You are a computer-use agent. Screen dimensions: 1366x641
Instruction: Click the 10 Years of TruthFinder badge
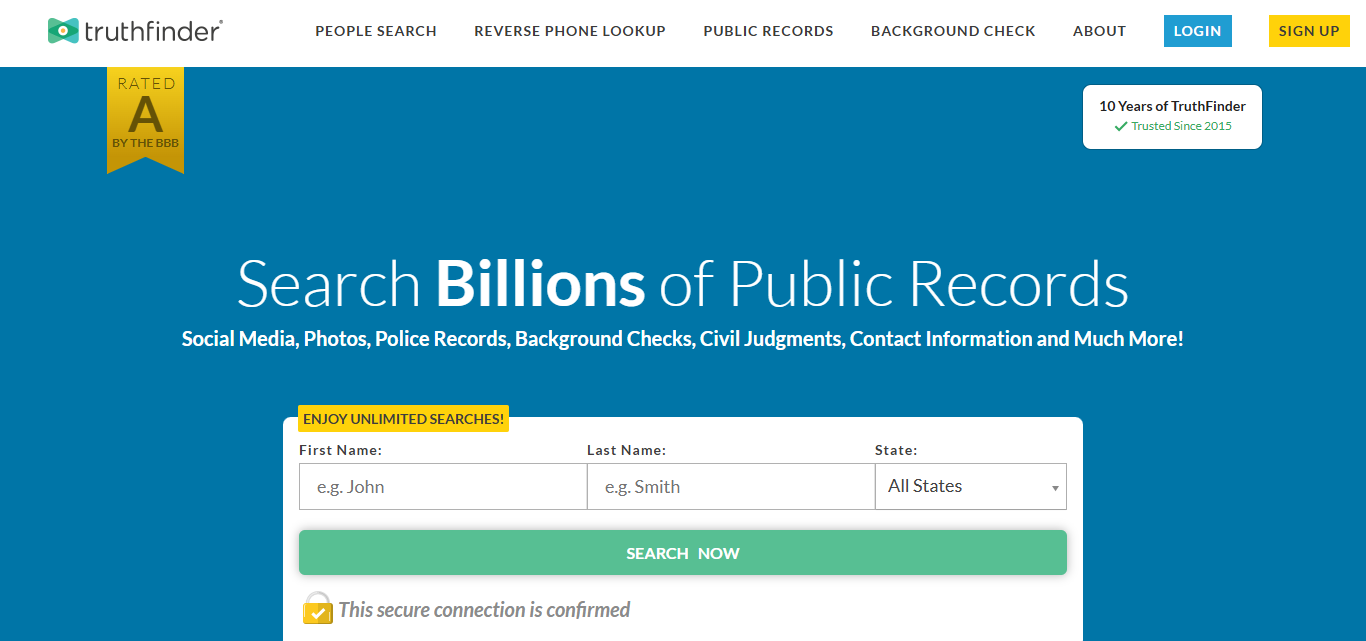1173,117
